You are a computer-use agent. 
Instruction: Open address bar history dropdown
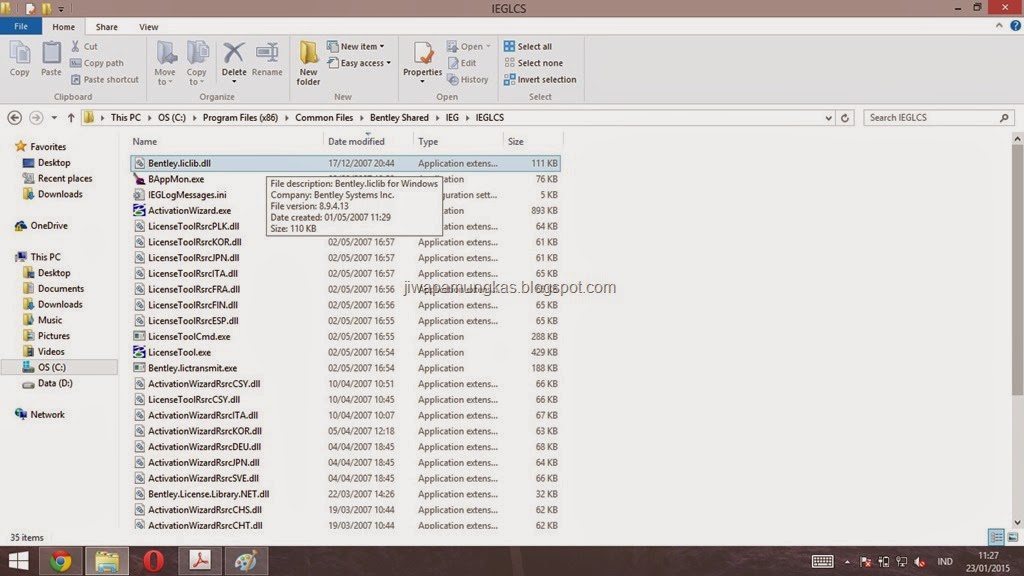pos(828,118)
